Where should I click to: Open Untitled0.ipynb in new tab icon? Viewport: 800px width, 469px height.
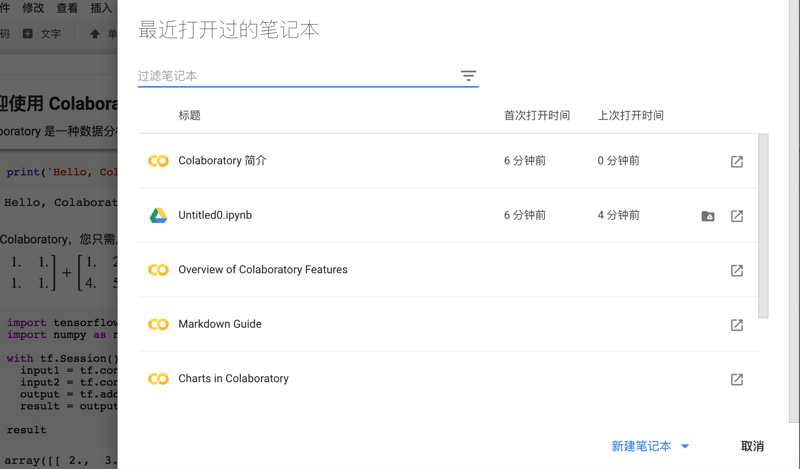[x=737, y=216]
